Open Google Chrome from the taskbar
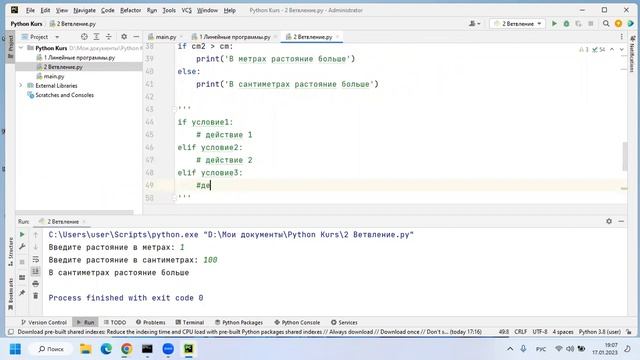640x360 pixels. click(x=127, y=349)
